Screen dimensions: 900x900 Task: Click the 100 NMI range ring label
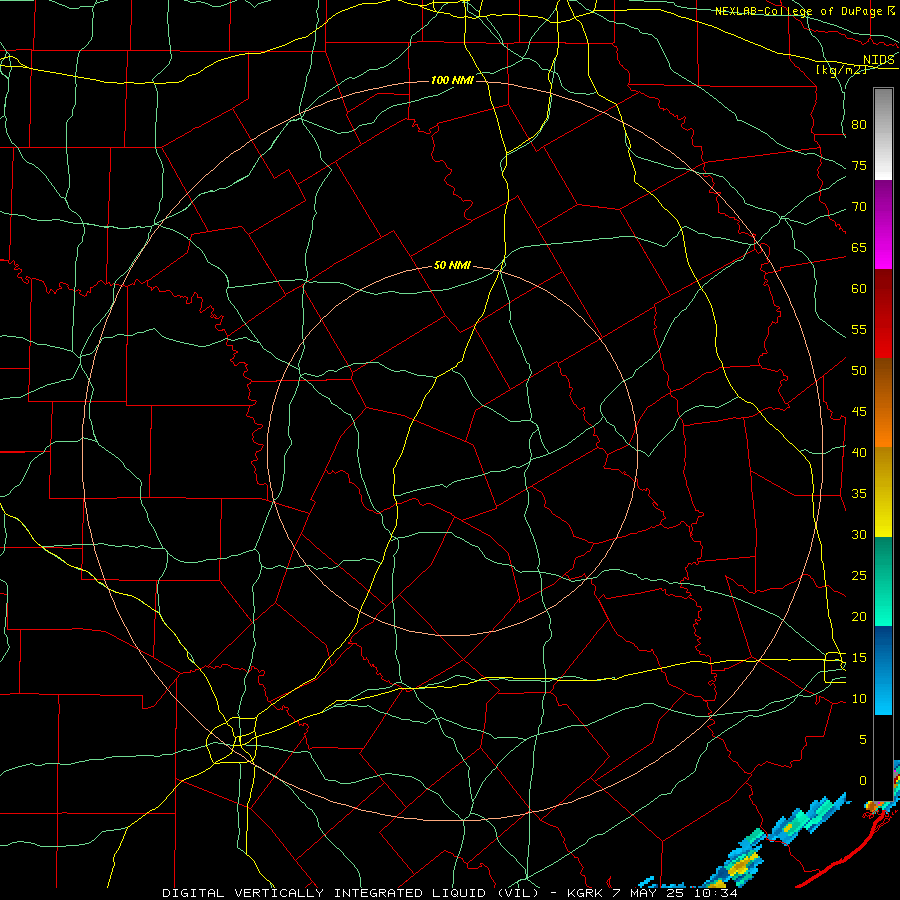pos(452,80)
